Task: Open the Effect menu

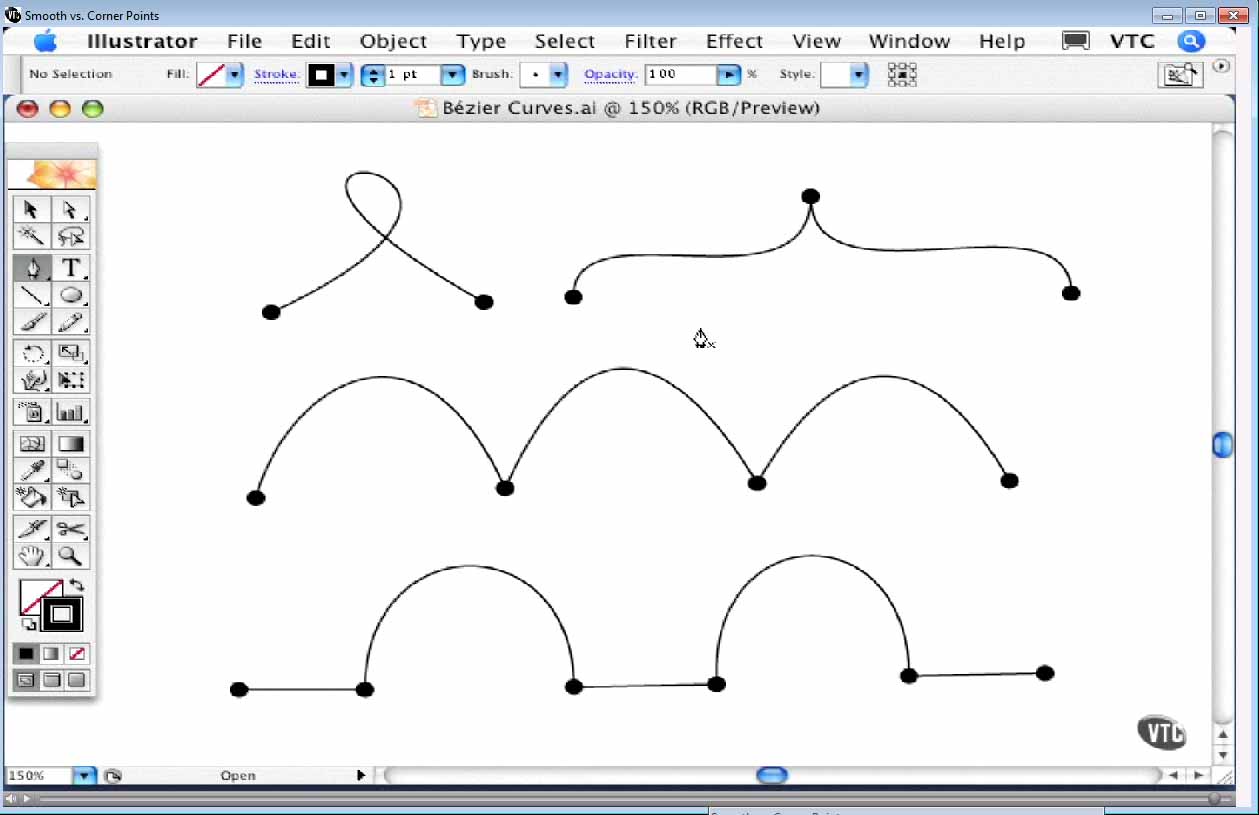Action: (x=735, y=41)
